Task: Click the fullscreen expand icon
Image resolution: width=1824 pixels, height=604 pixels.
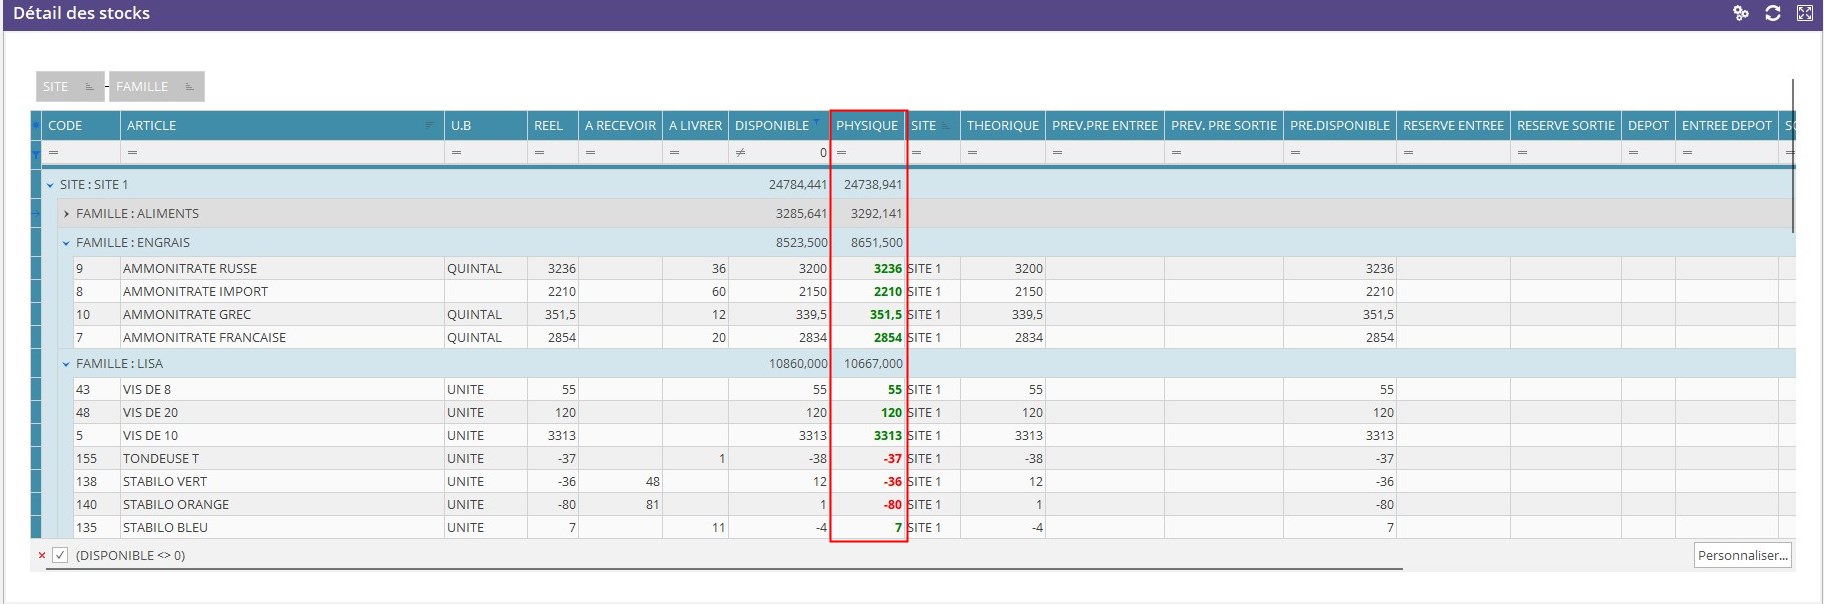Action: click(1805, 13)
